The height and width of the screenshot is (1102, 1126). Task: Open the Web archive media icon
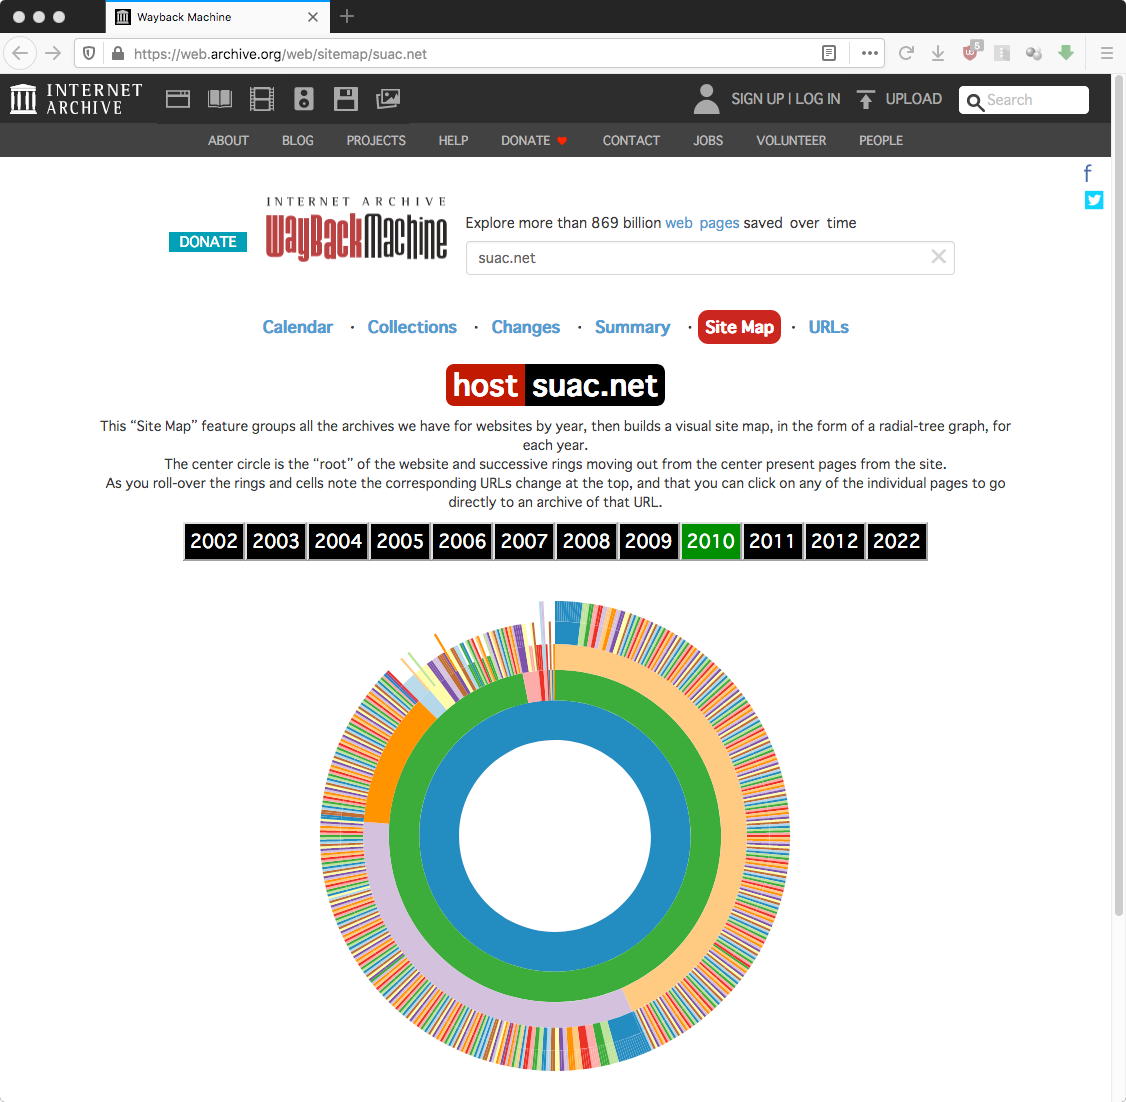coord(177,99)
